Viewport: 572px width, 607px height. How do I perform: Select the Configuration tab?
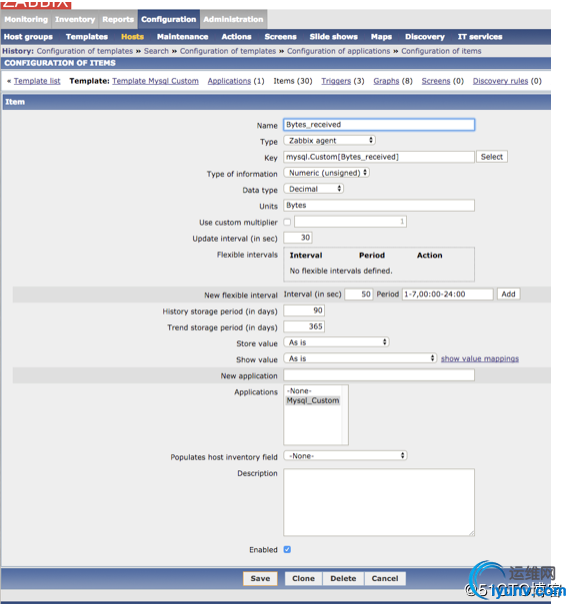point(168,19)
